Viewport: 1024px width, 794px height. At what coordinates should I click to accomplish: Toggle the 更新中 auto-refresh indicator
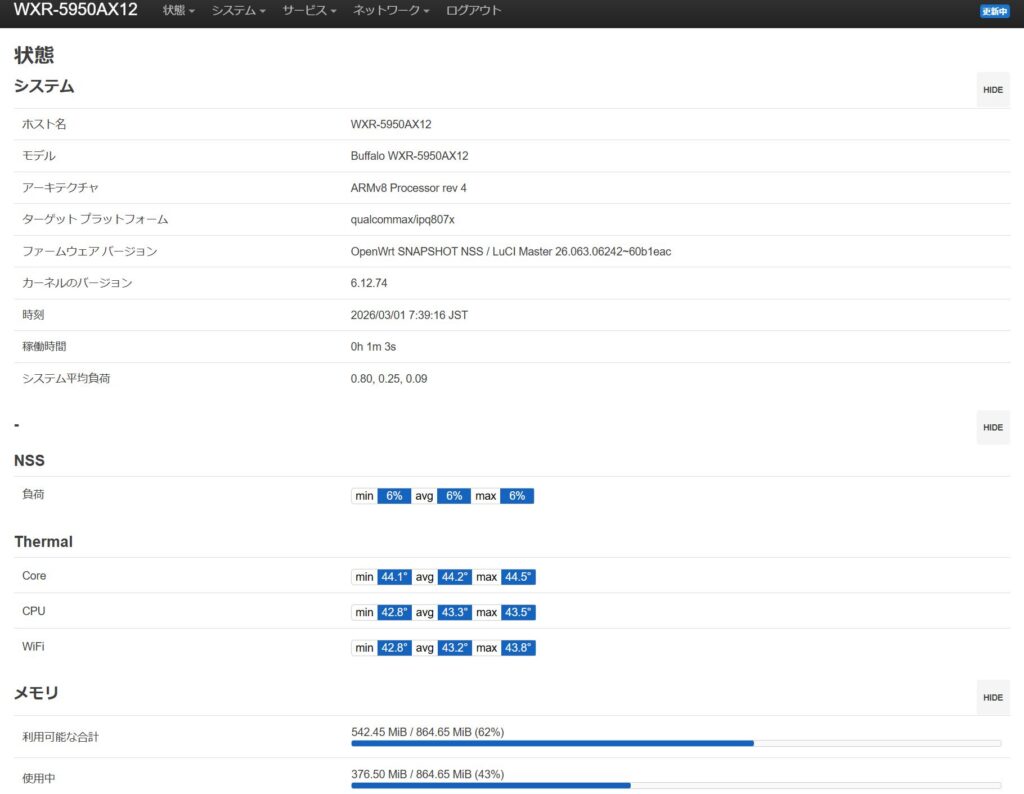(x=994, y=11)
